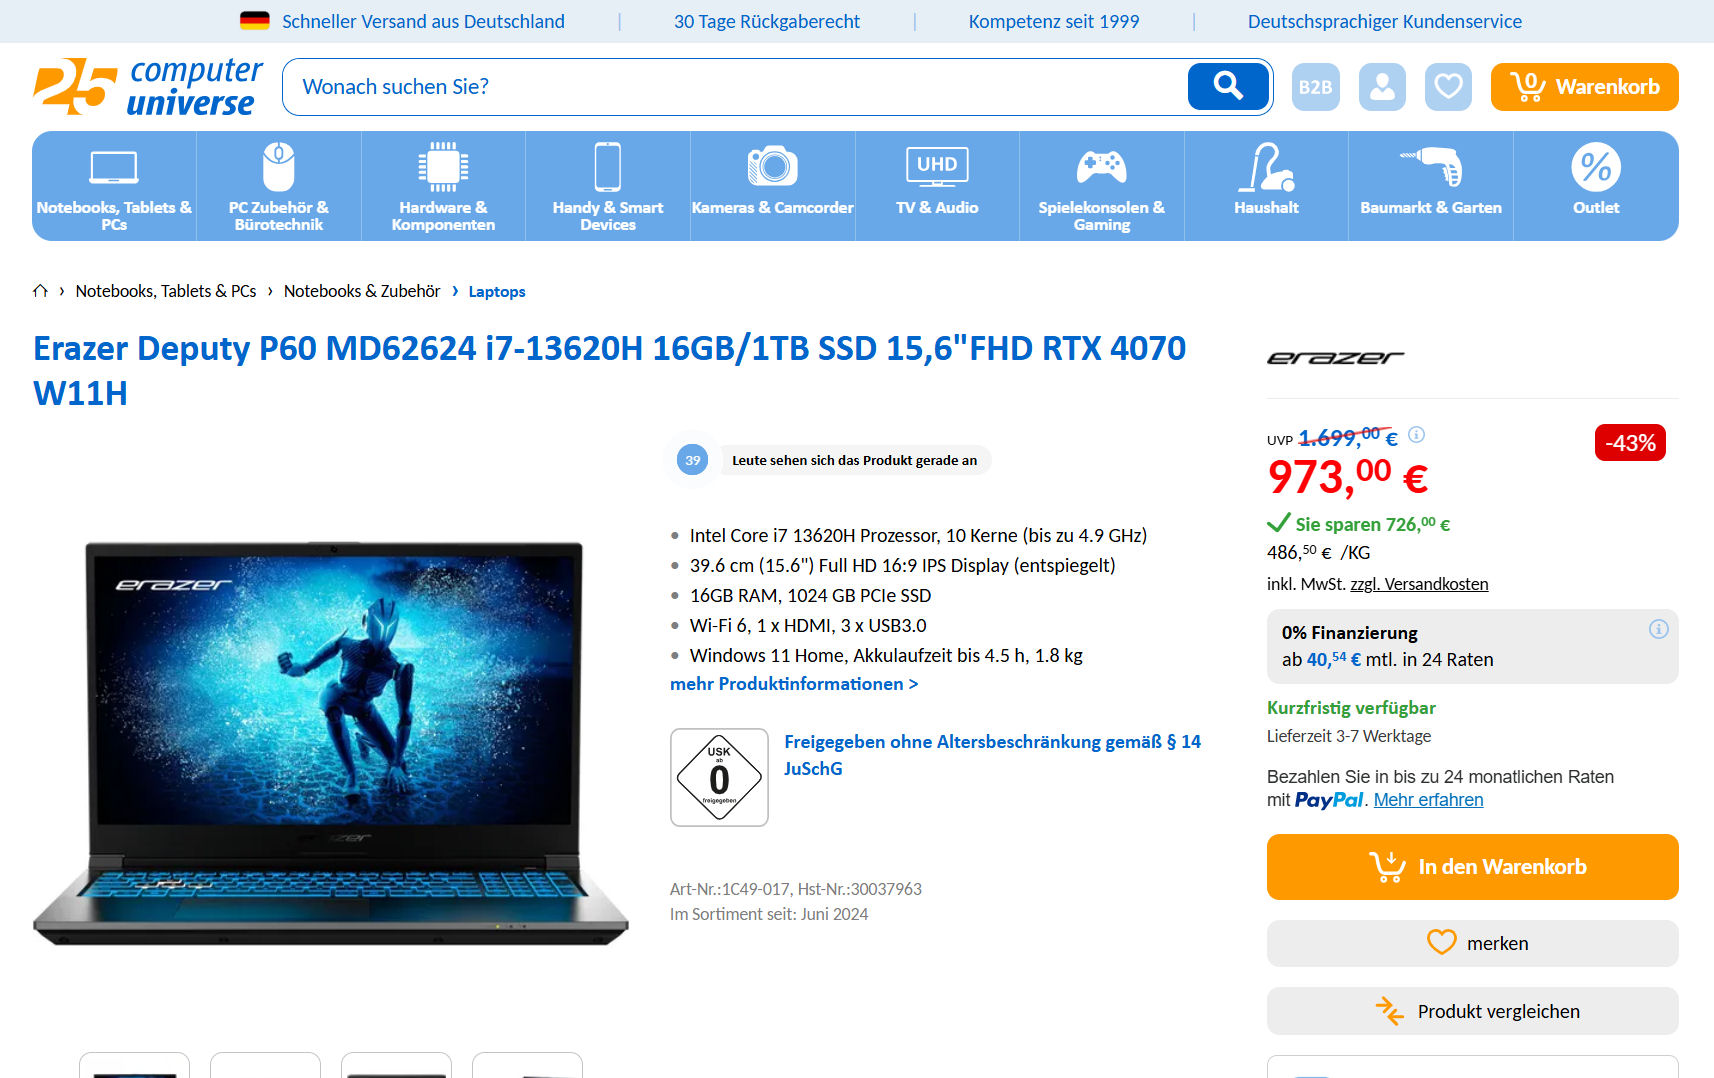
Task: Open Notebooks, Tablets & PCs category
Action: pos(114,186)
